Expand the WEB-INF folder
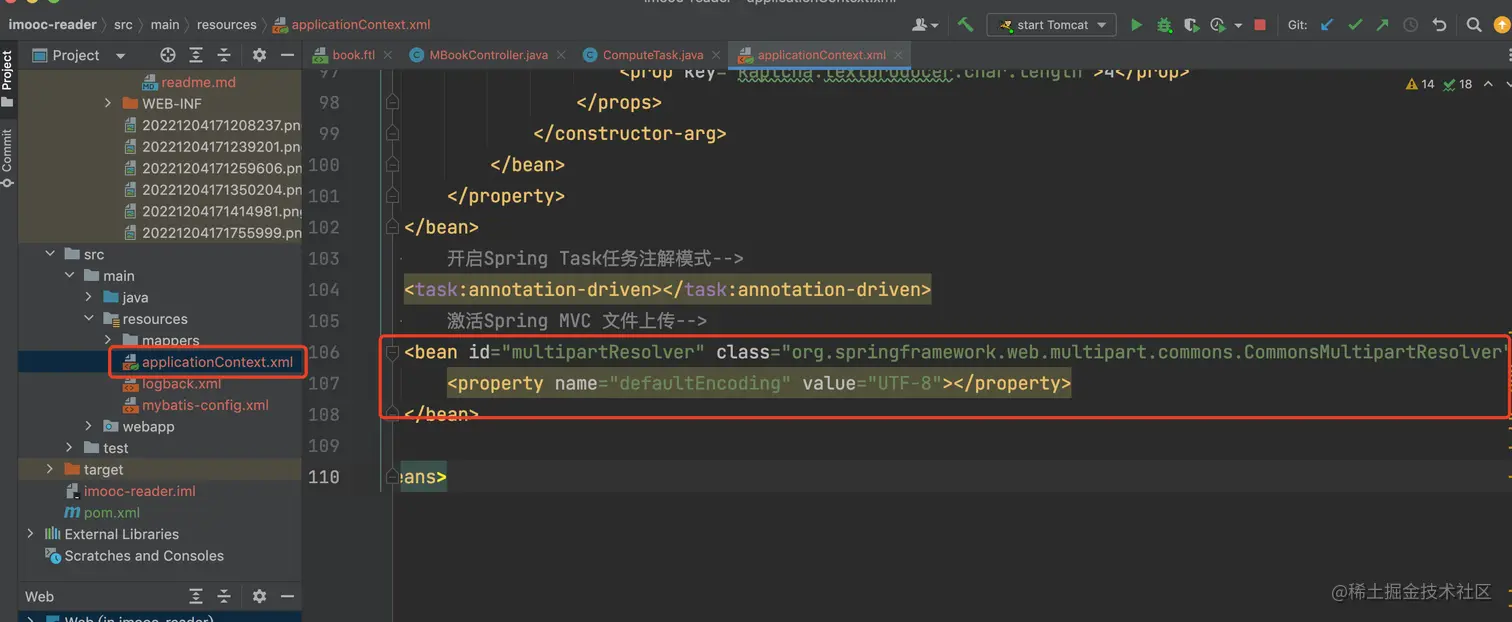The height and width of the screenshot is (622, 1512). (108, 103)
